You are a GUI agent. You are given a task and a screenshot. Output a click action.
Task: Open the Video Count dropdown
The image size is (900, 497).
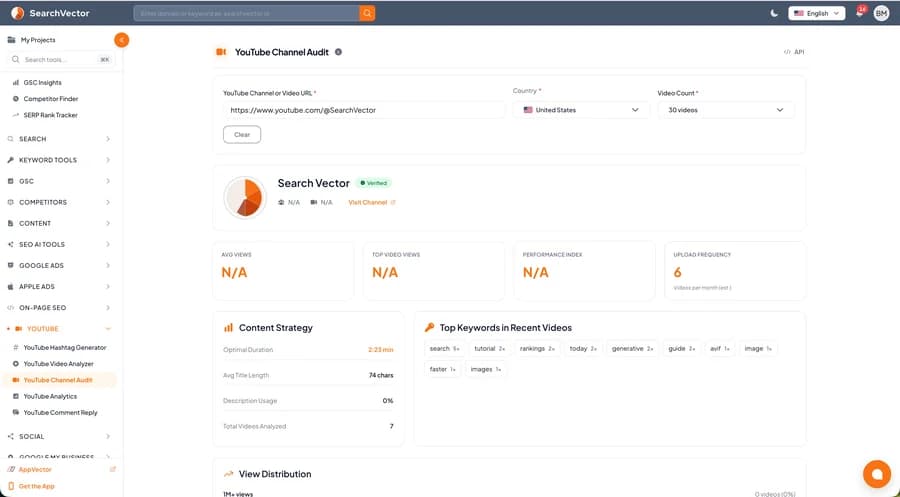click(726, 110)
